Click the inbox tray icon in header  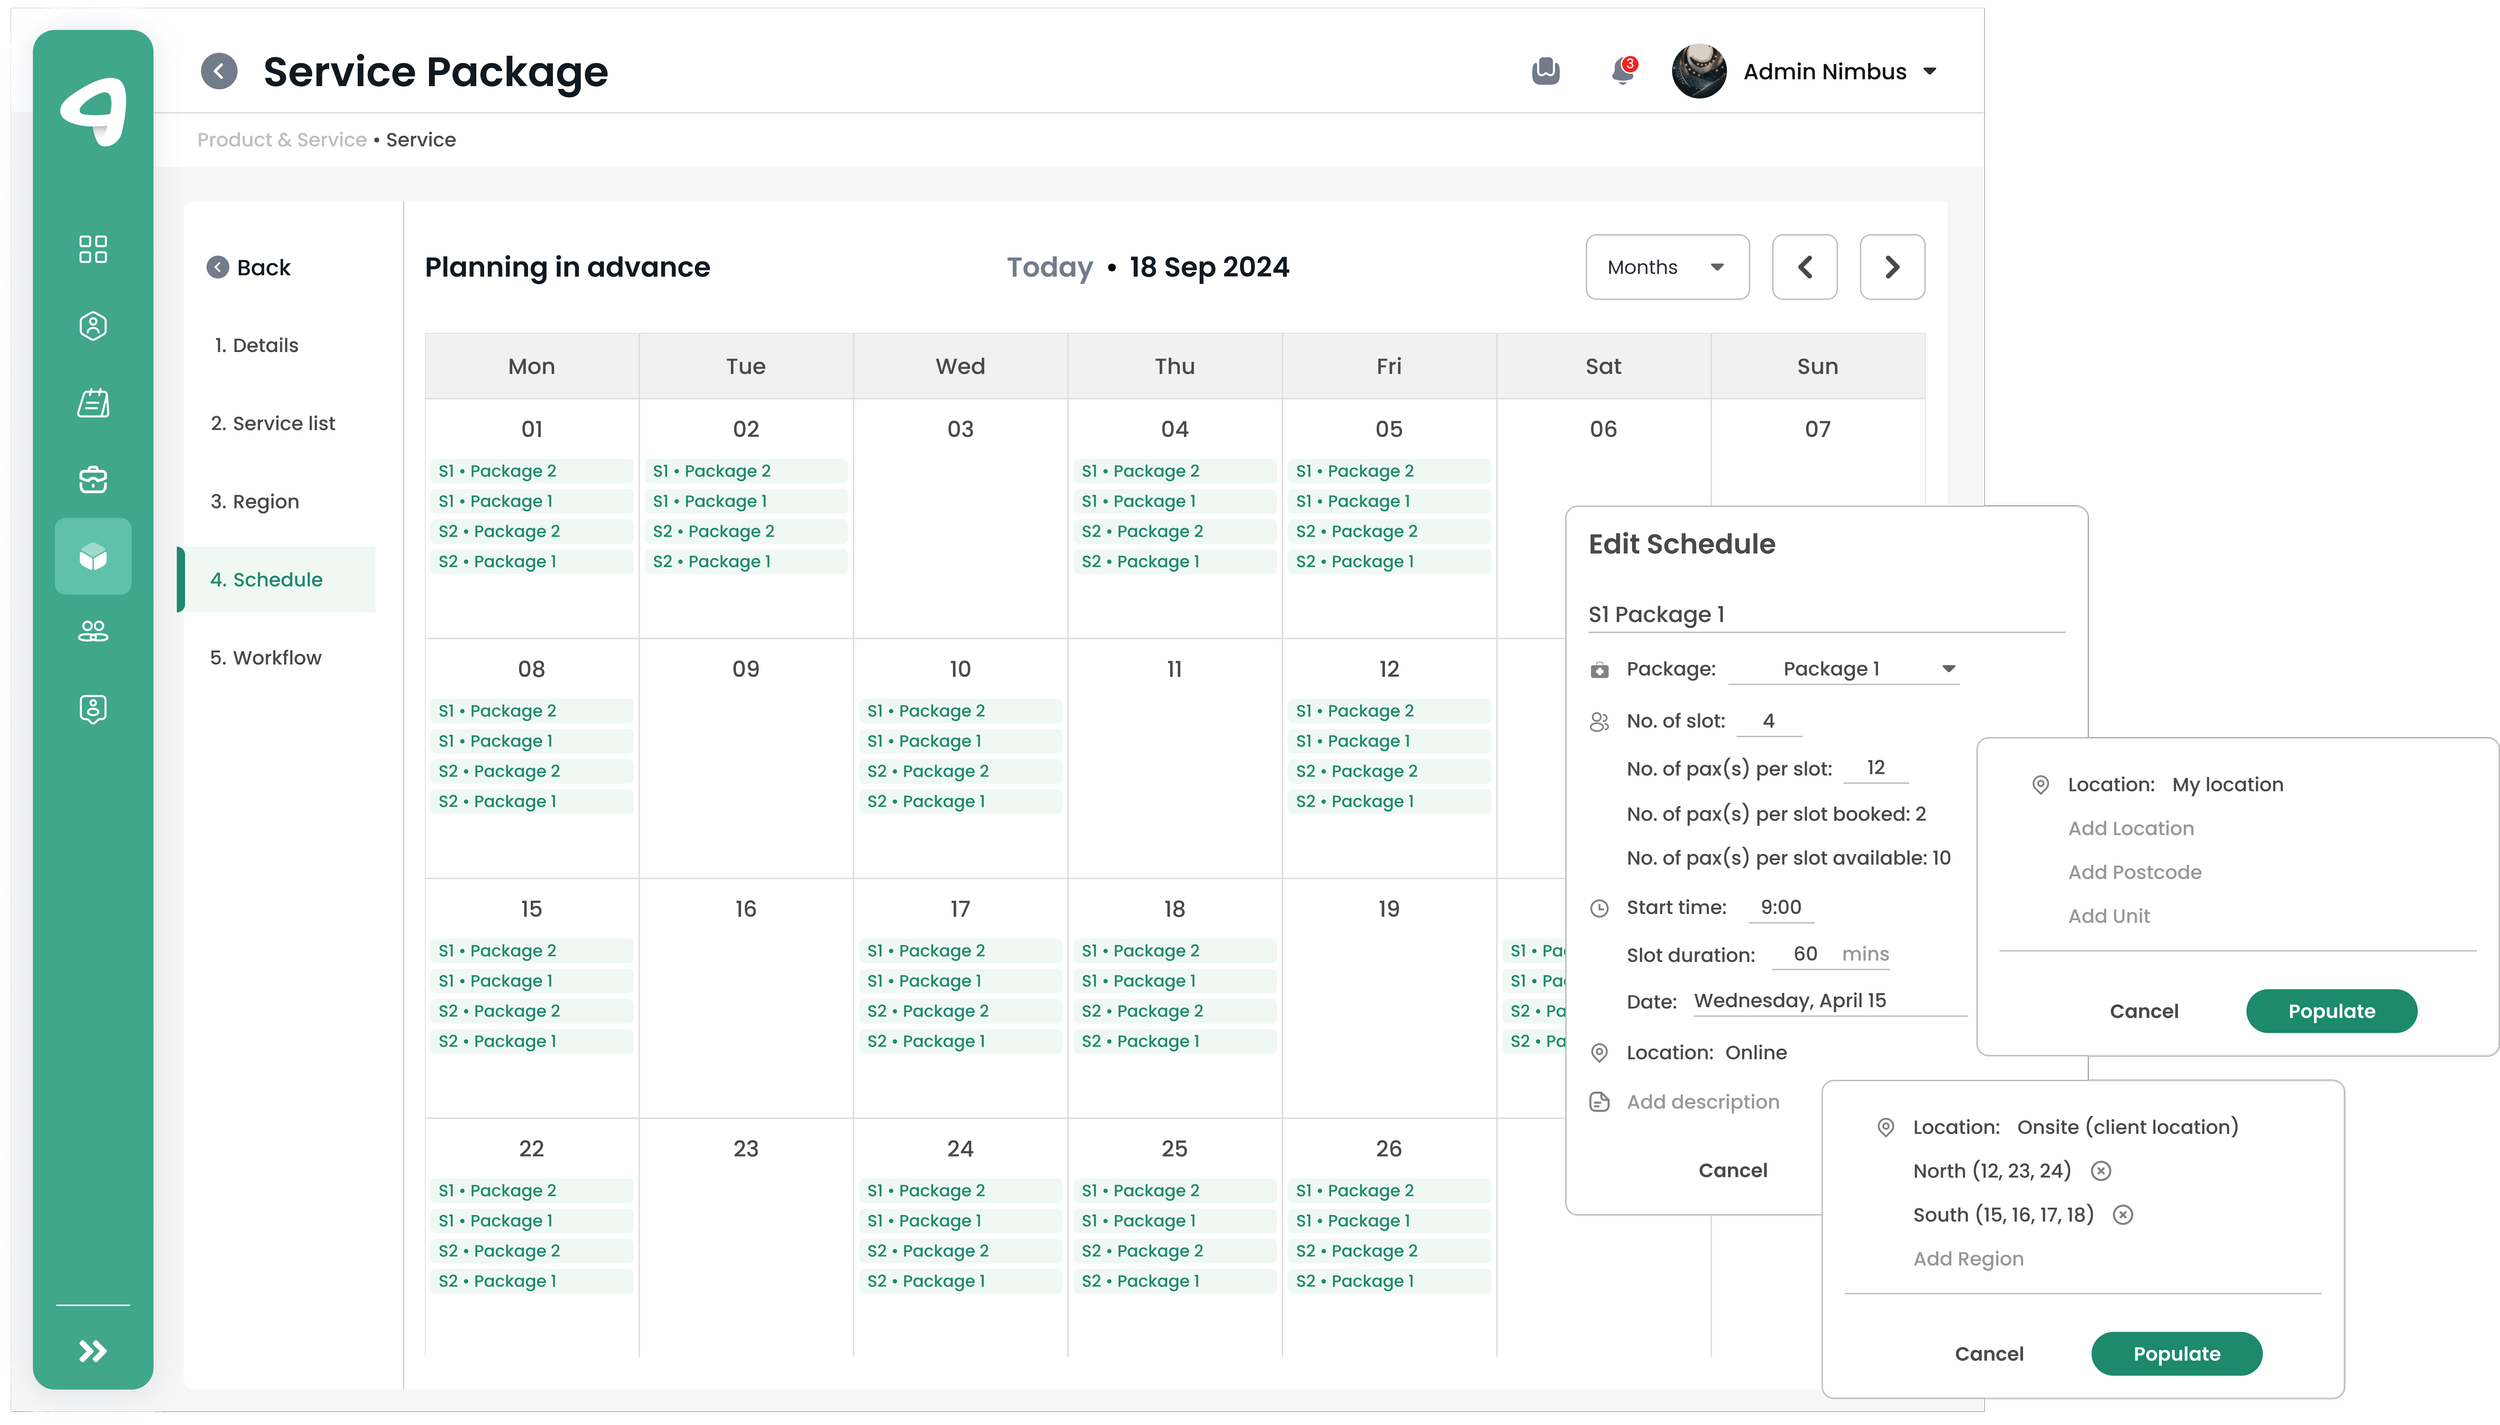click(1545, 72)
